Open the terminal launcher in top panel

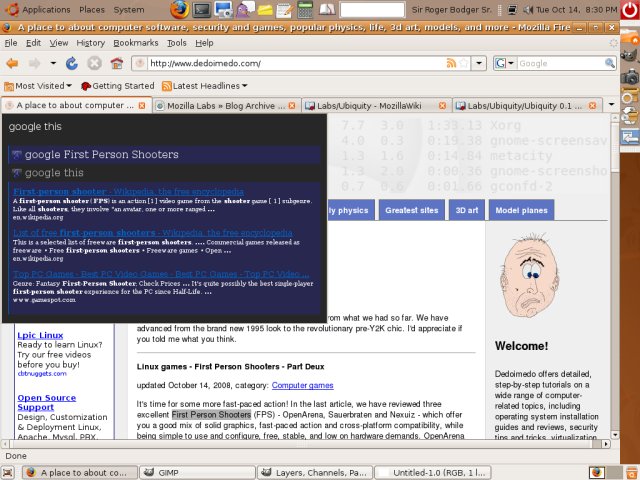coord(202,10)
